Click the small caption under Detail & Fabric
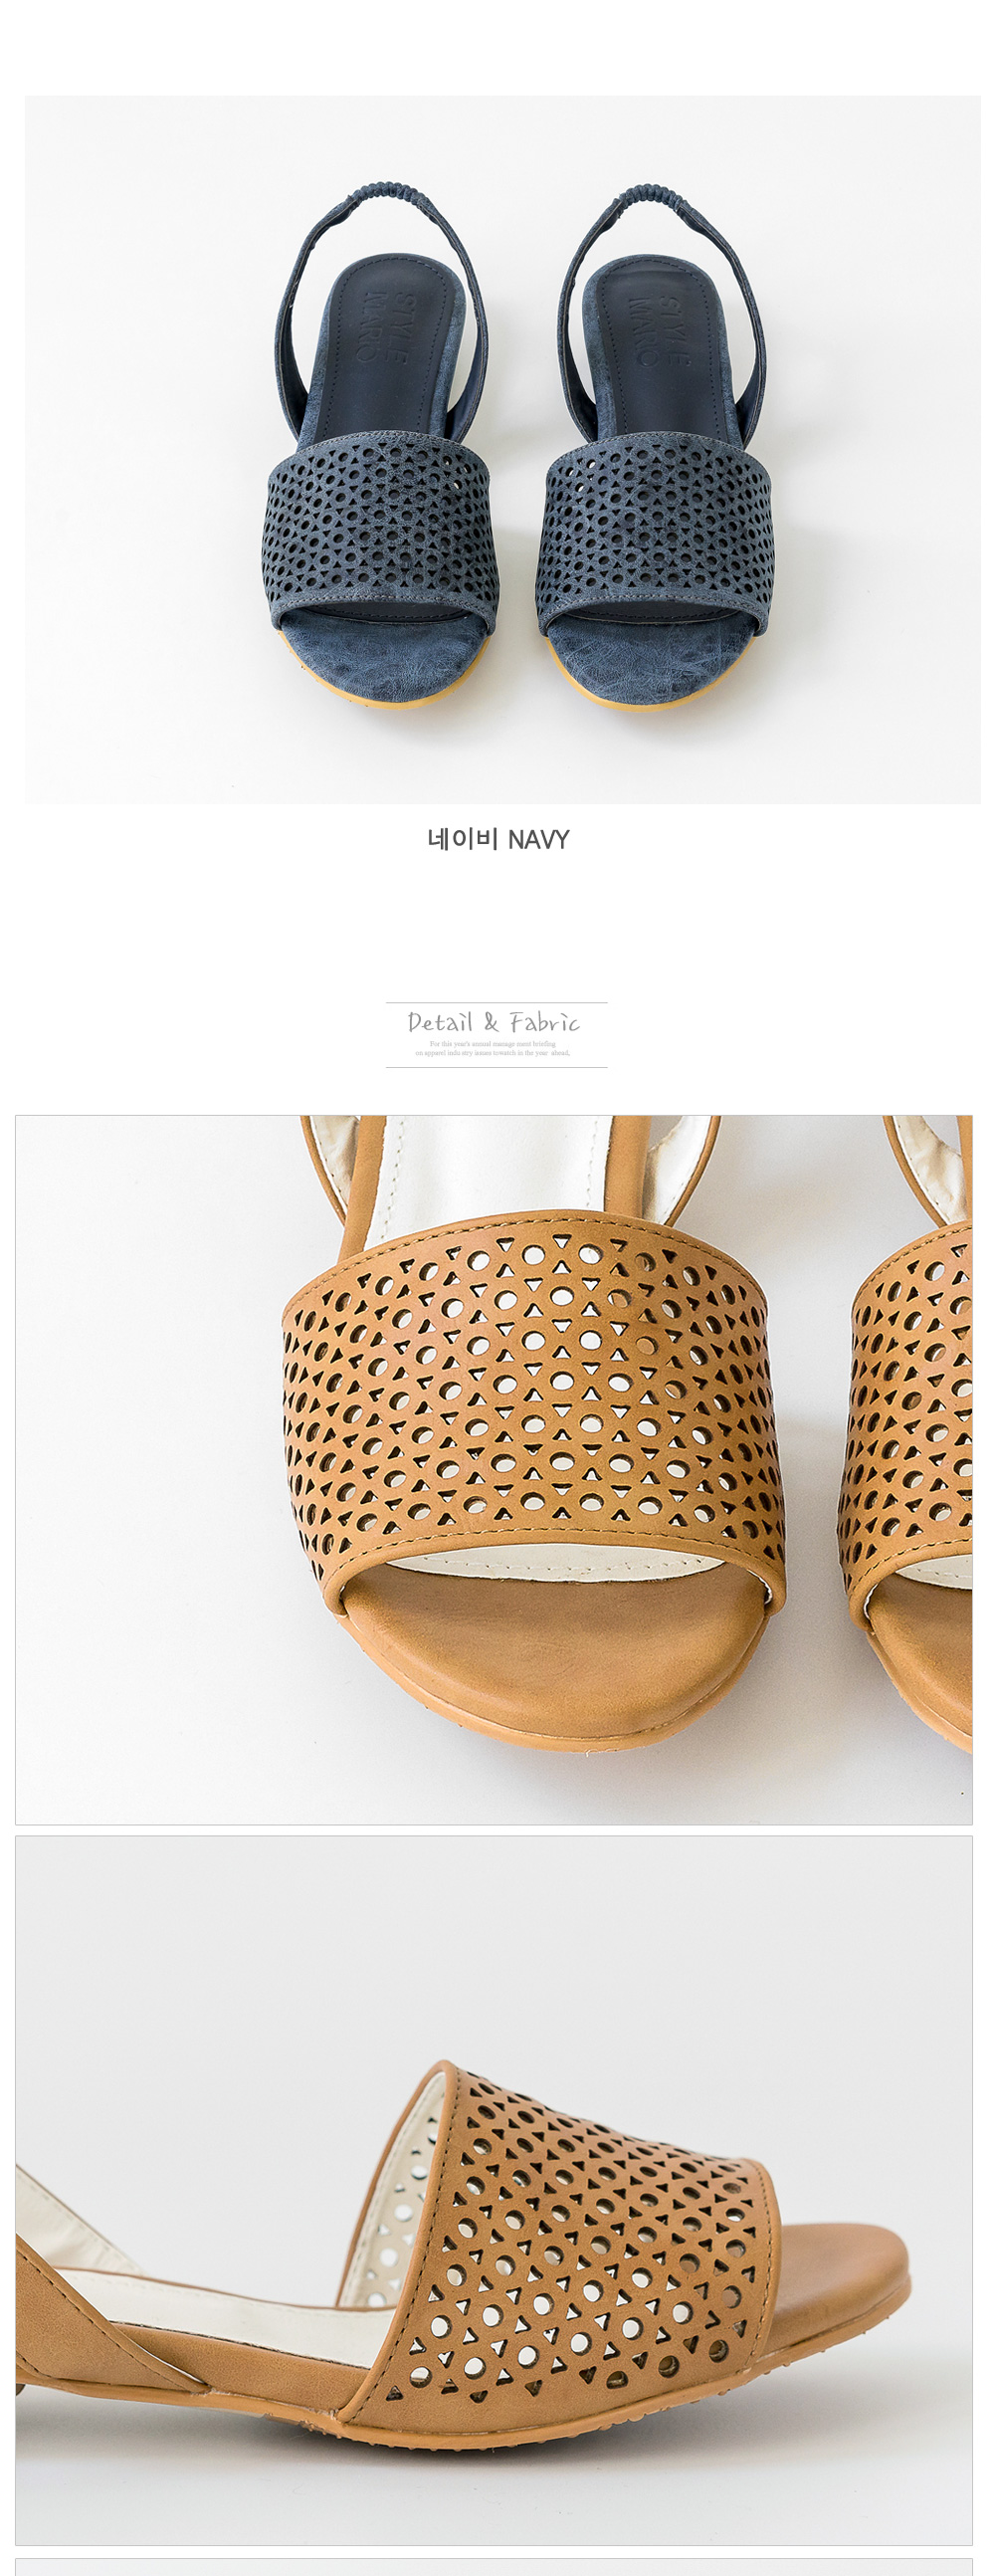Viewport: 995px width, 2576px height. click(493, 1048)
